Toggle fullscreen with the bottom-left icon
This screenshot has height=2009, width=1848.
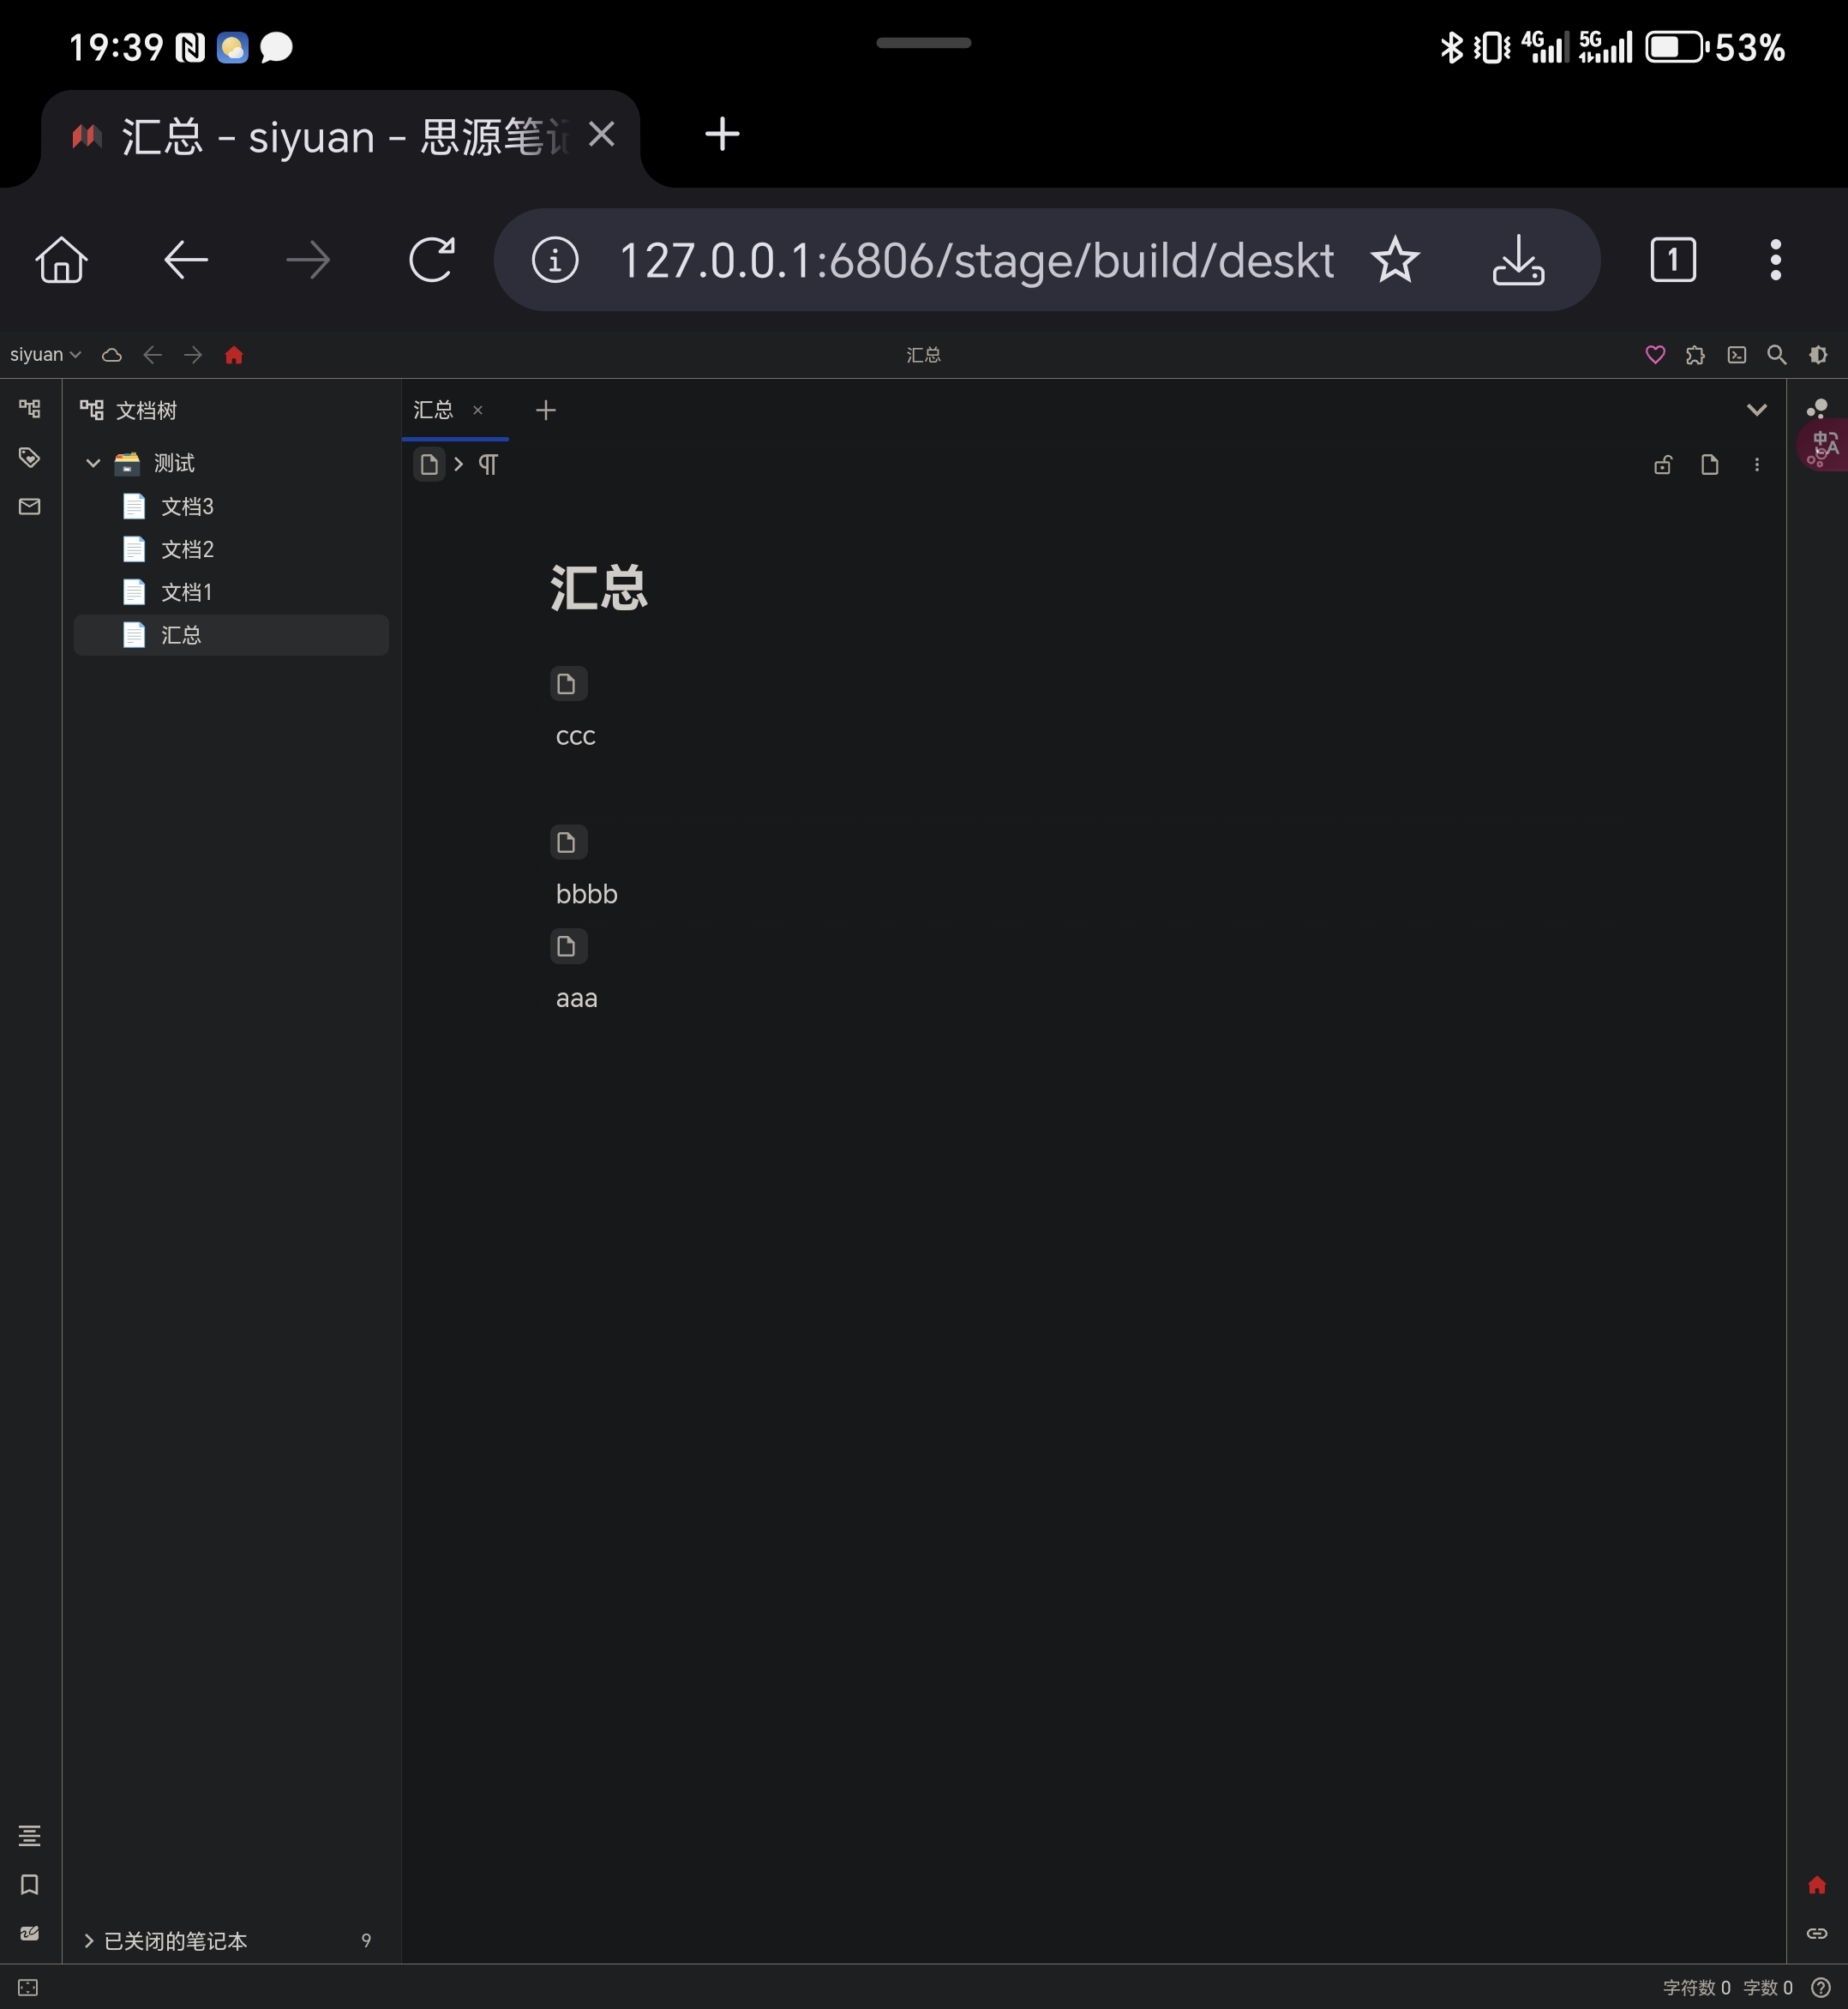[x=29, y=1987]
